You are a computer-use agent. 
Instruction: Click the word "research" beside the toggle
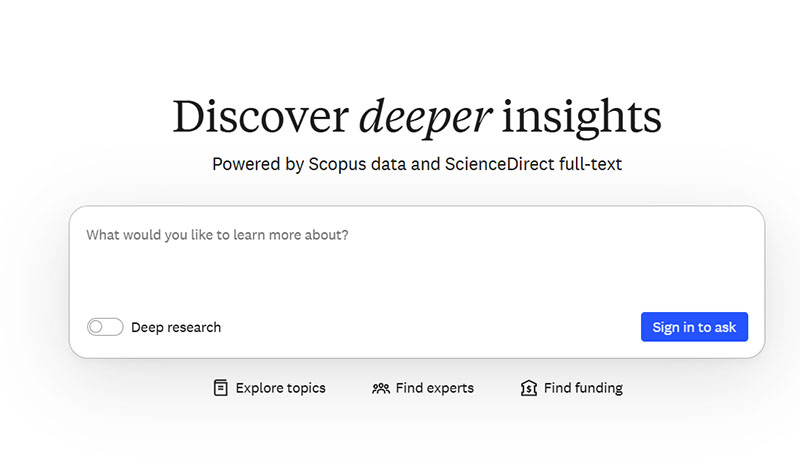(x=195, y=327)
